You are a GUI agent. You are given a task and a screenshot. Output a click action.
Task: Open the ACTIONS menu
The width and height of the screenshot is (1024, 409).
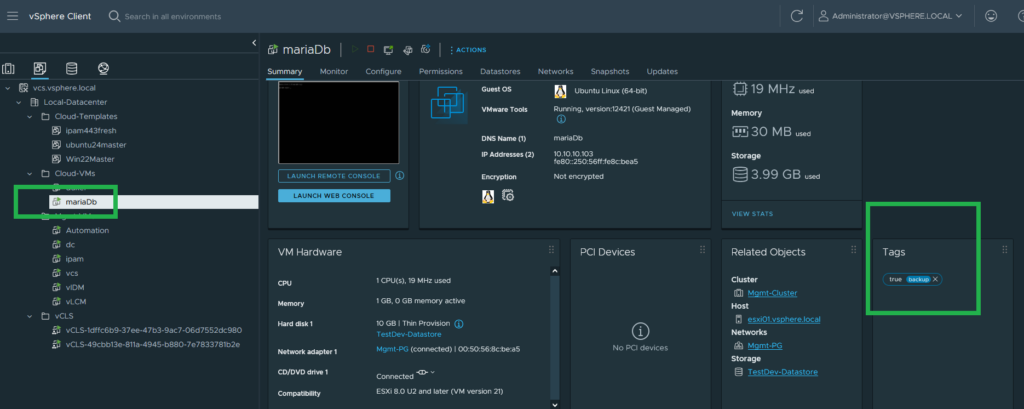[468, 50]
